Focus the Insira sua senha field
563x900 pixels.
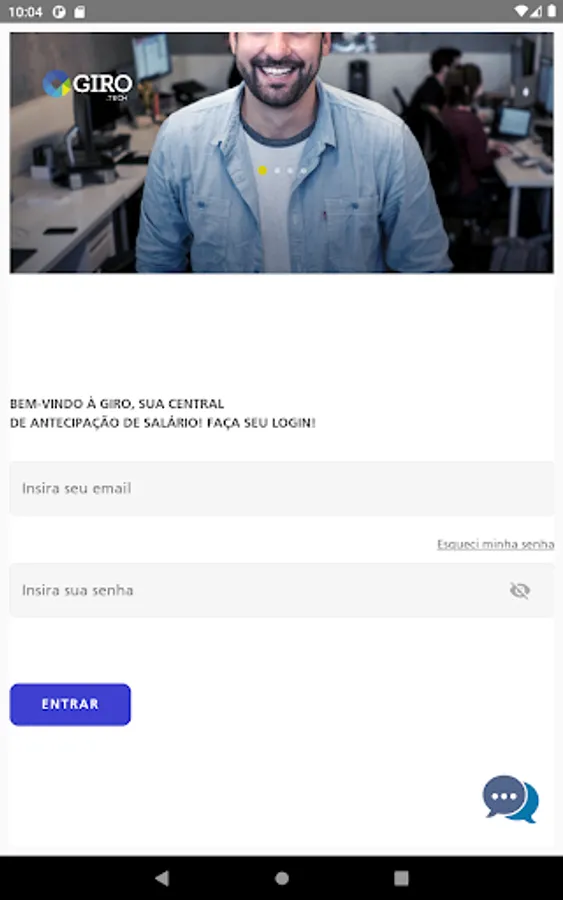point(282,590)
